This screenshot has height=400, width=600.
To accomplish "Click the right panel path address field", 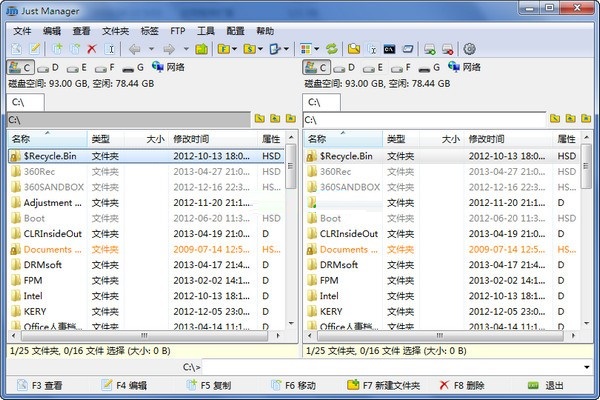I will (x=424, y=120).
